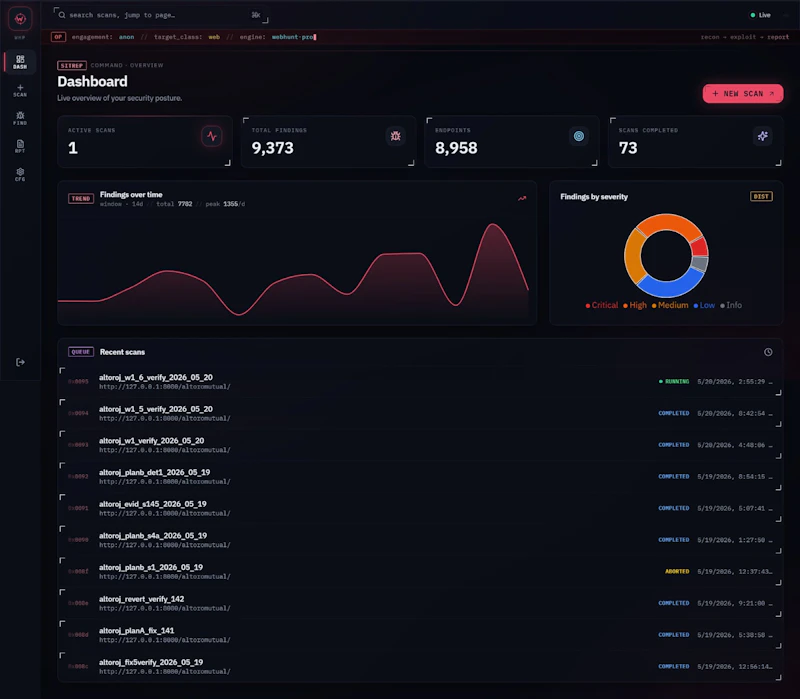Open the RPT reports sidebar item

click(20, 146)
